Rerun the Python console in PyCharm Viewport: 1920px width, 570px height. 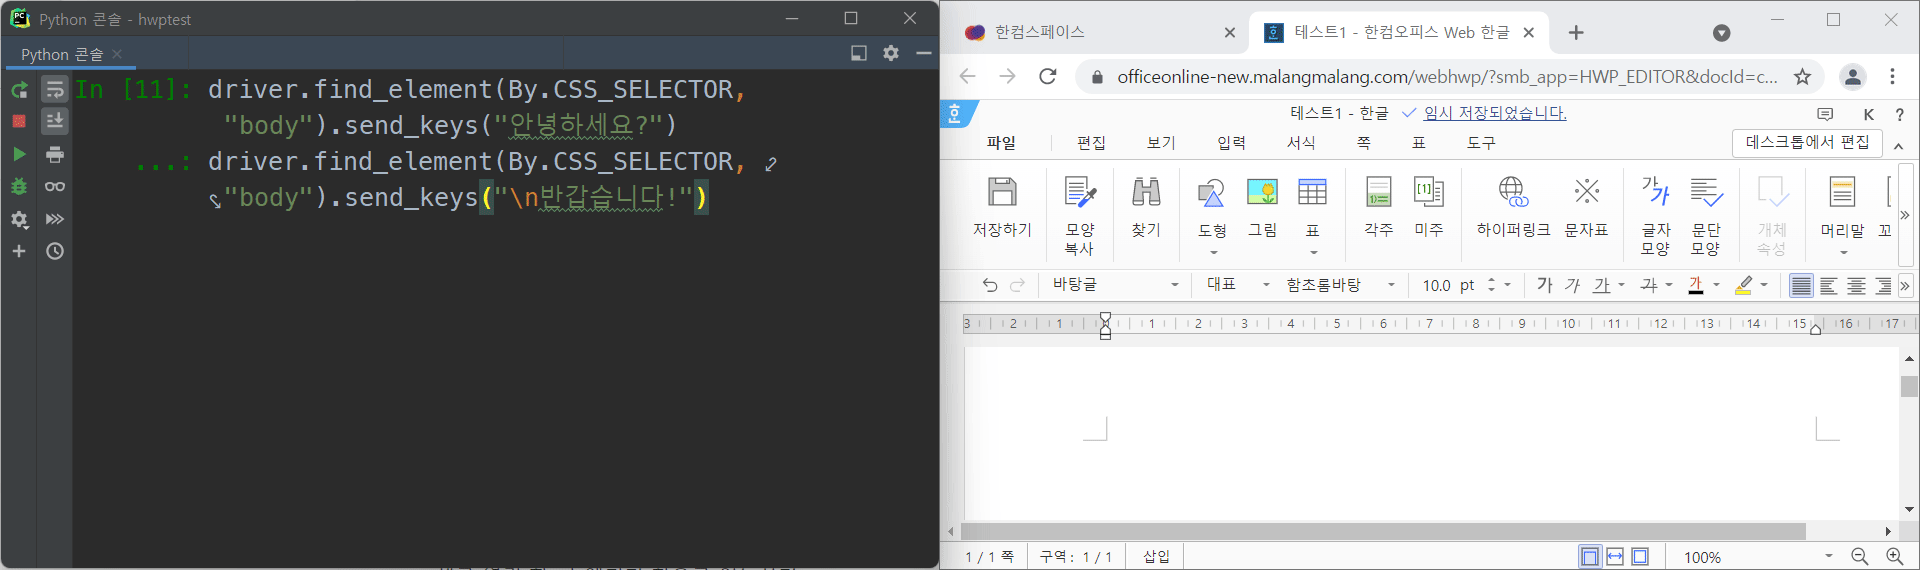(x=19, y=90)
